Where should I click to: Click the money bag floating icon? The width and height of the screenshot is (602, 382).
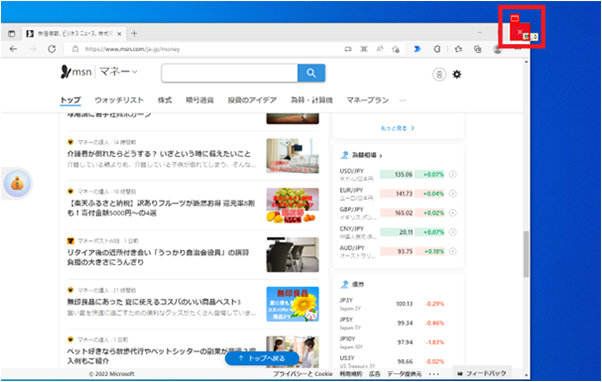coord(17,184)
